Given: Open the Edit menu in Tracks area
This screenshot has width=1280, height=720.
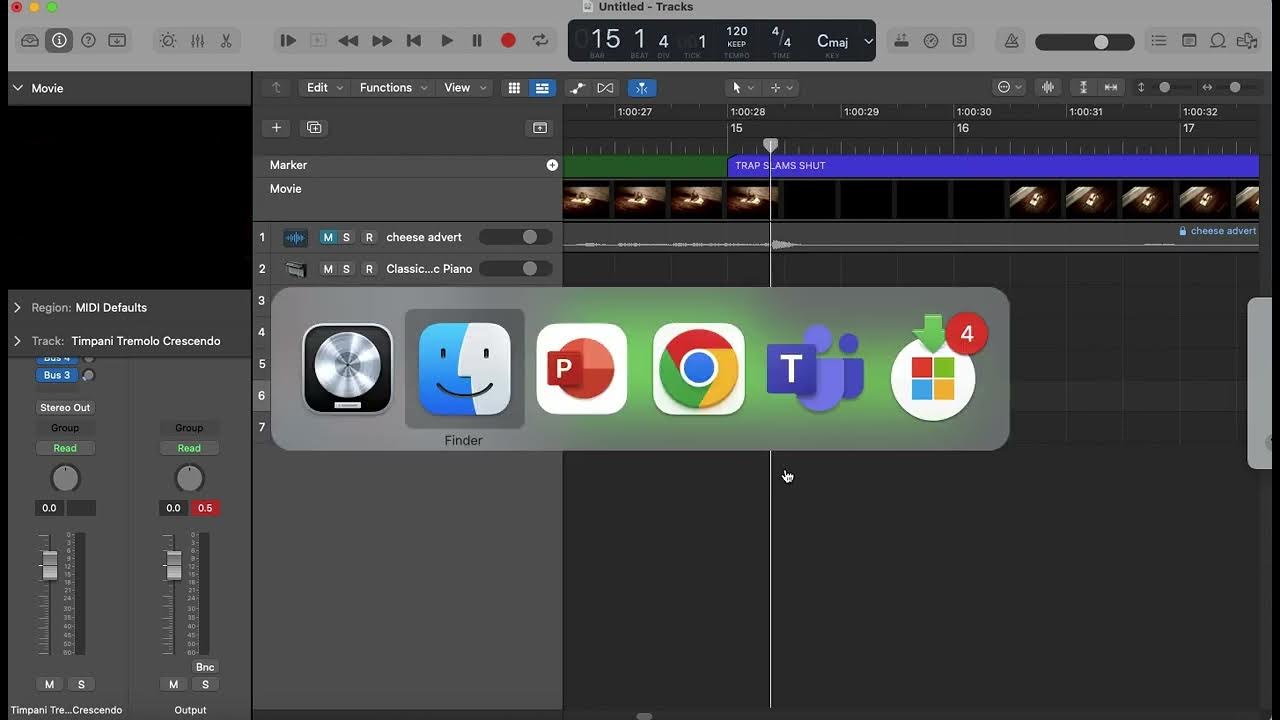Looking at the screenshot, I should pyautogui.click(x=325, y=88).
